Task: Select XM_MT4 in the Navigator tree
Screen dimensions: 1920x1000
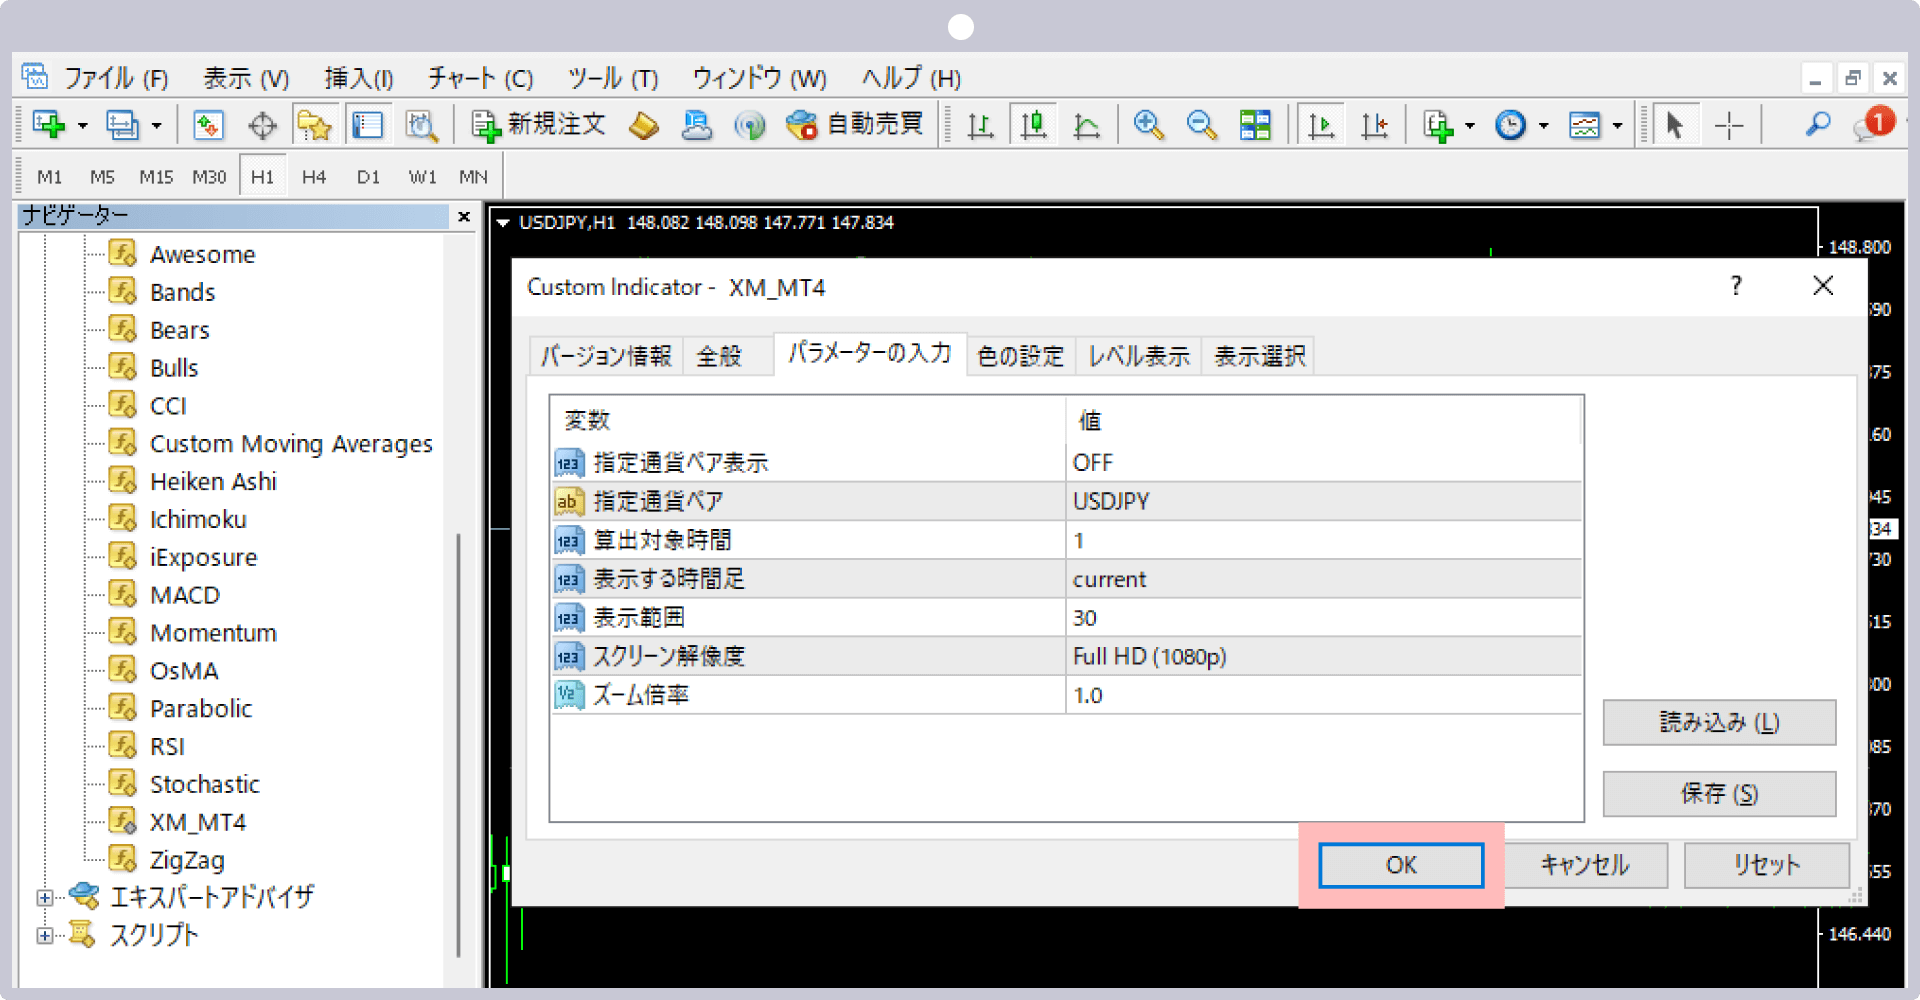Action: 197,822
